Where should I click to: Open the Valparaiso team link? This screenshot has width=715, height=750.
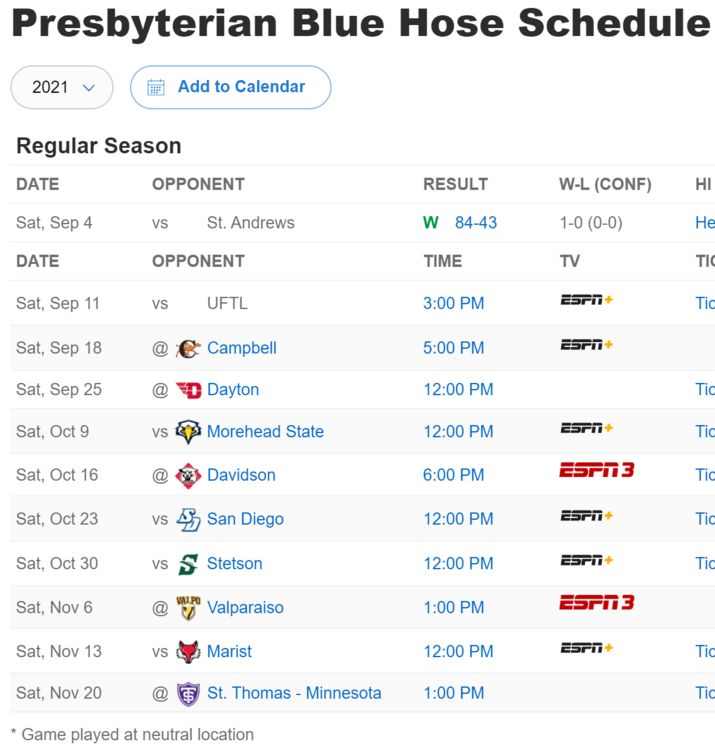point(245,607)
